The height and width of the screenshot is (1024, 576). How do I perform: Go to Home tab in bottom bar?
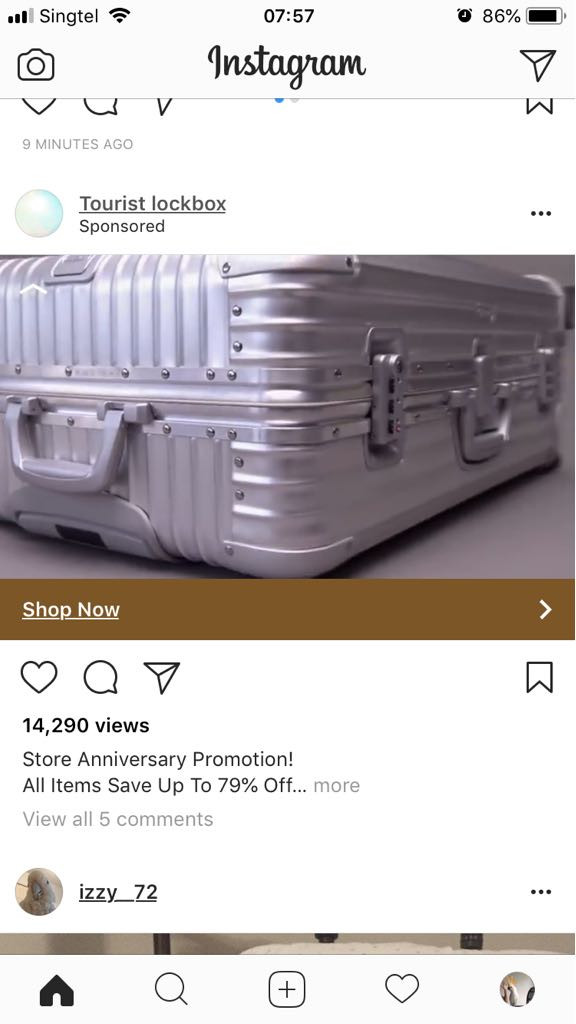click(x=57, y=989)
